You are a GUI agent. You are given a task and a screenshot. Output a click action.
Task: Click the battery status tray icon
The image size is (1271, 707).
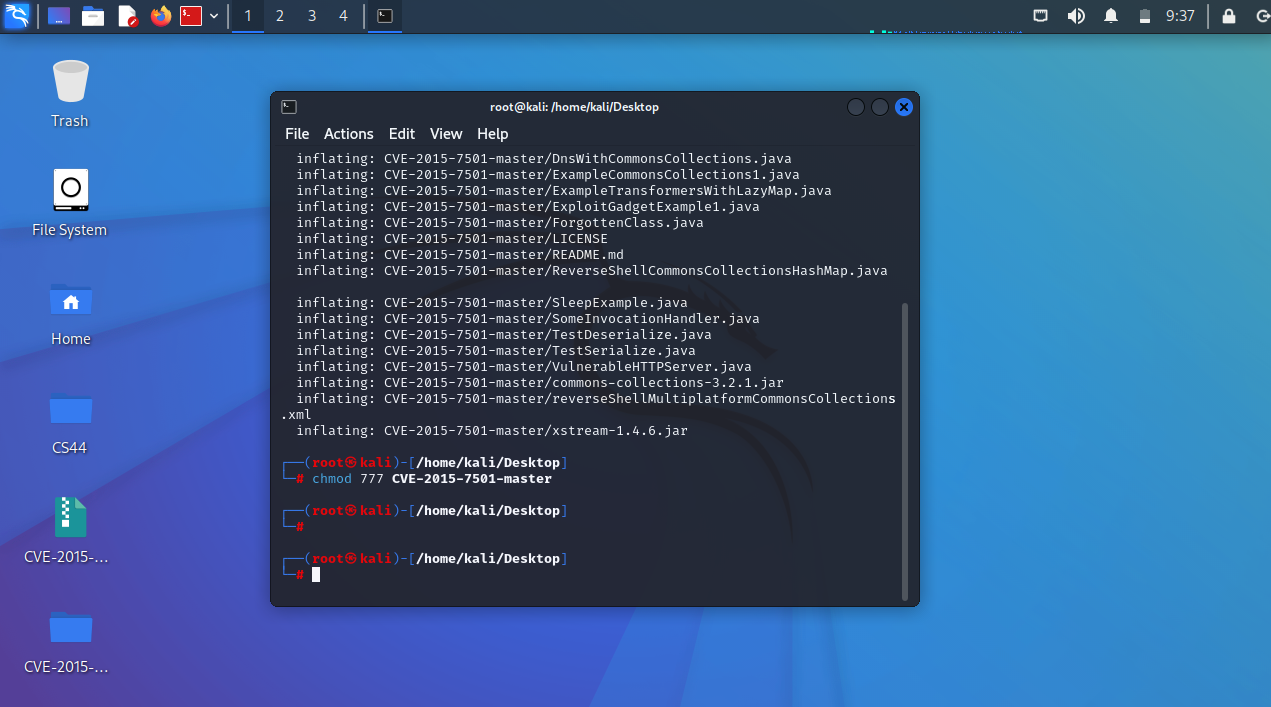click(1145, 16)
